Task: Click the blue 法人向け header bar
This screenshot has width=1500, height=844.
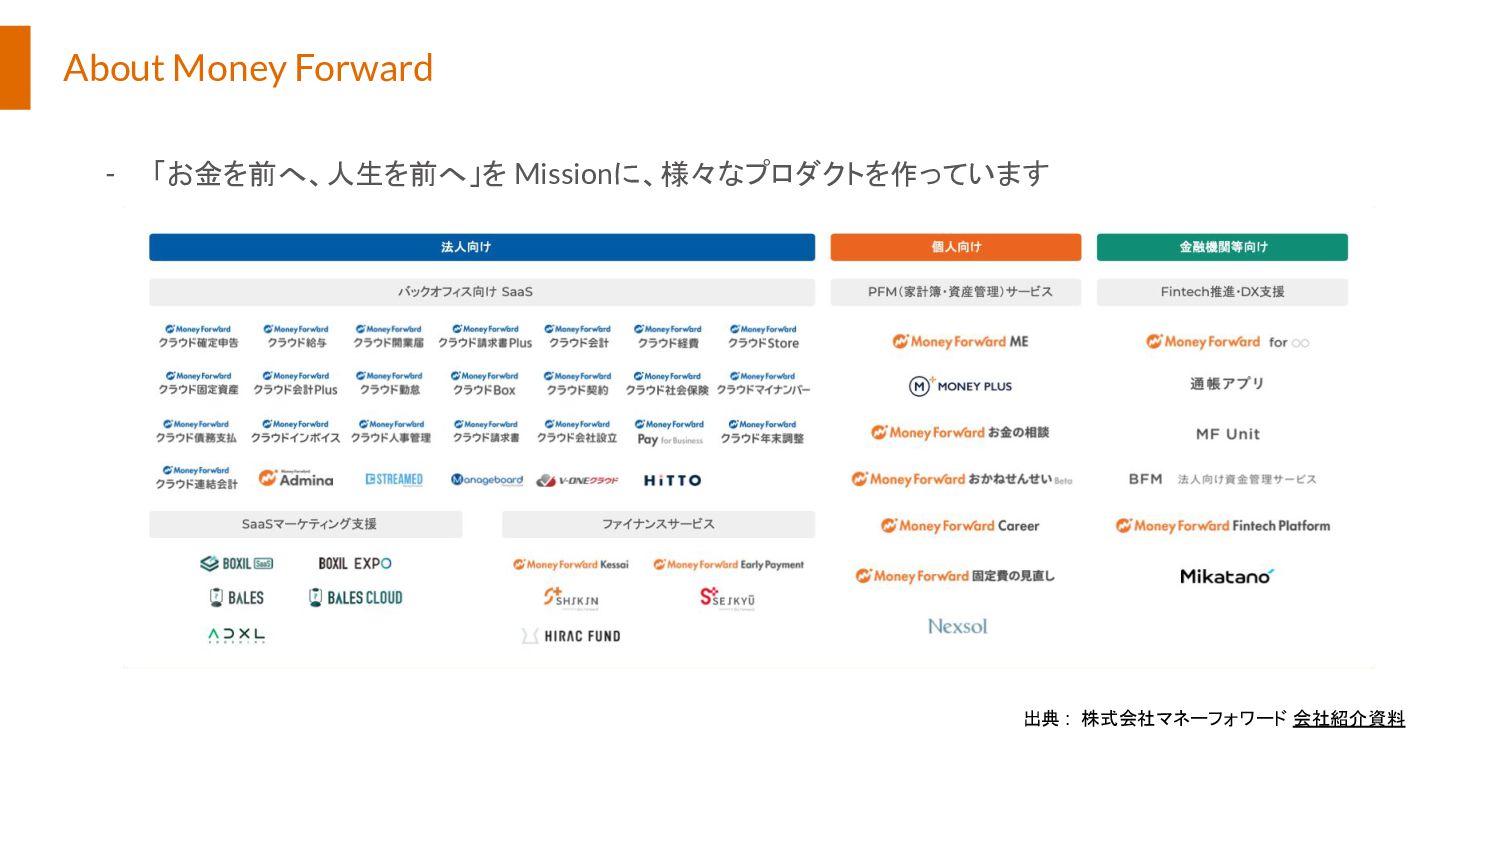Action: coord(482,247)
